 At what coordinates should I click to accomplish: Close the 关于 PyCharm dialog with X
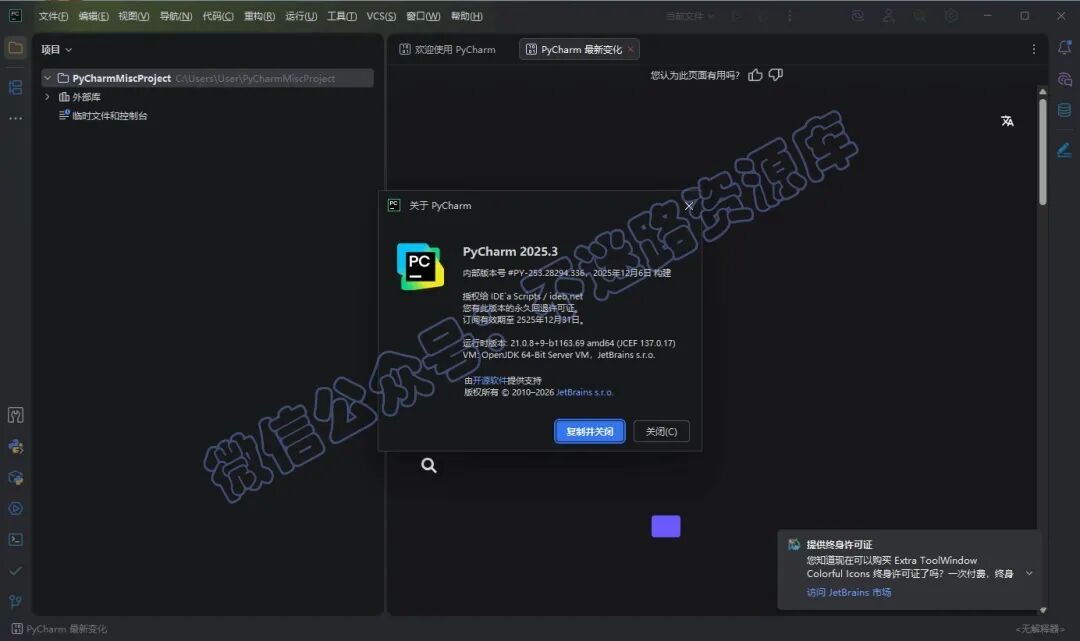[689, 206]
